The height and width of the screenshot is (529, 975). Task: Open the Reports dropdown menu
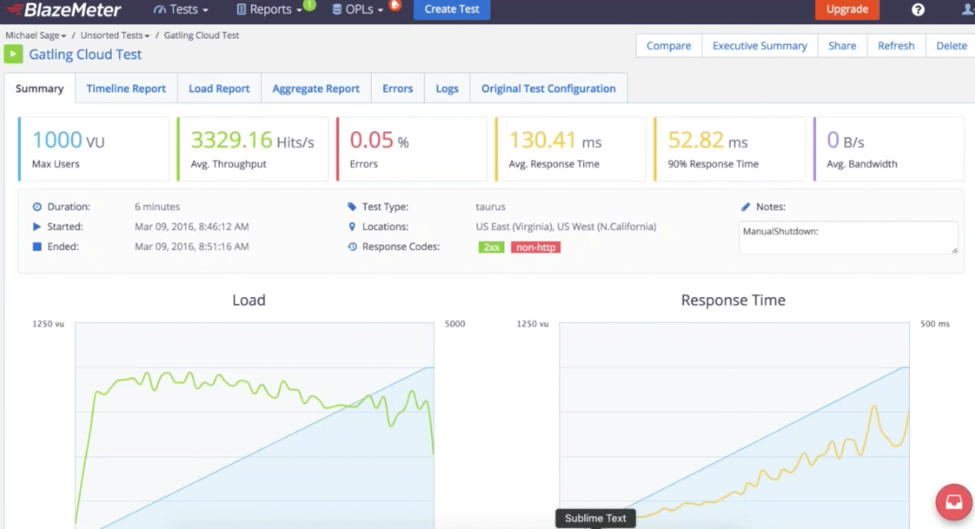coord(269,9)
